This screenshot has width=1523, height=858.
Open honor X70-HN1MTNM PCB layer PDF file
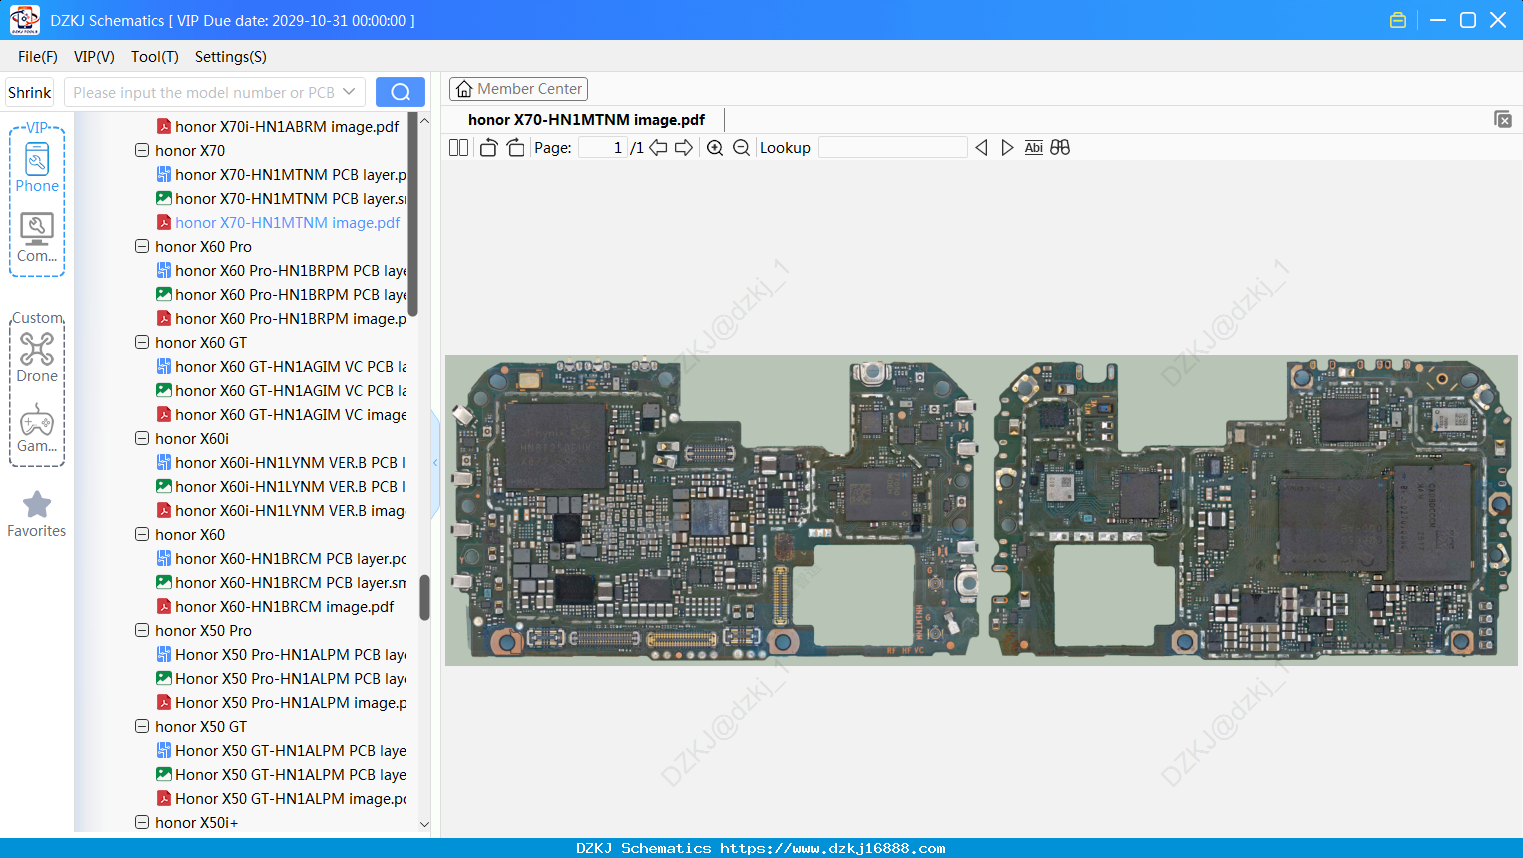[x=282, y=175]
